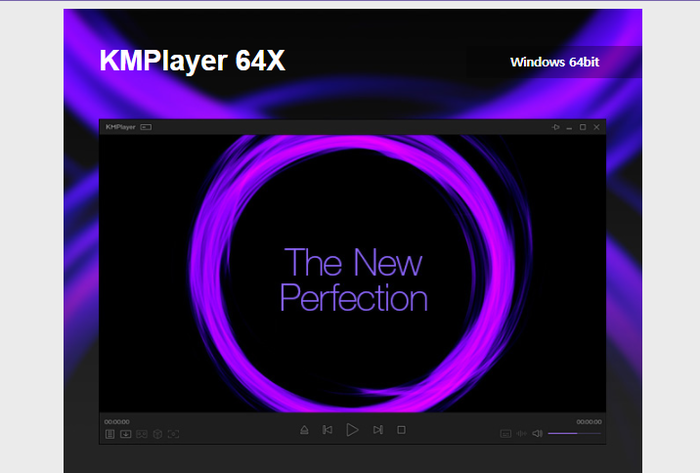The image size is (700, 473).
Task: Skip to the next track
Action: (377, 430)
